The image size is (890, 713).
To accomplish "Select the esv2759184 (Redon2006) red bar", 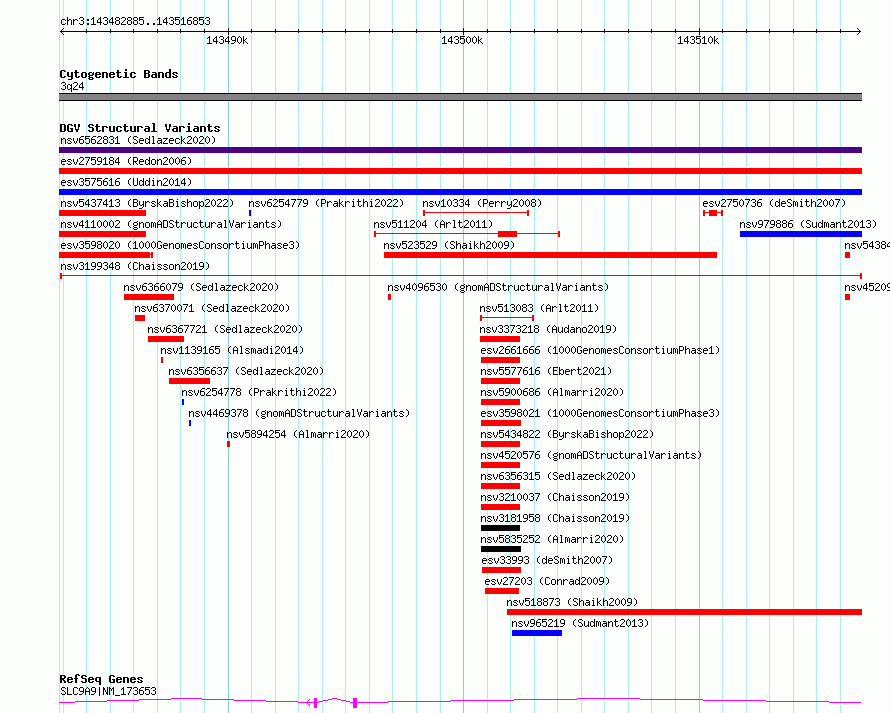I will (460, 171).
